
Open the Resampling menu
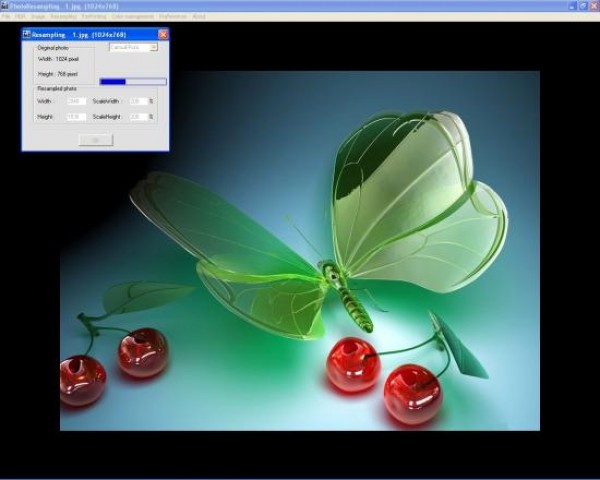tap(64, 16)
